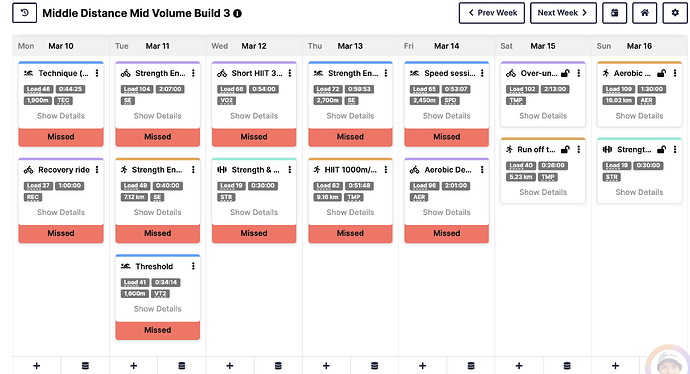Open the calendar picker icon button

point(614,13)
